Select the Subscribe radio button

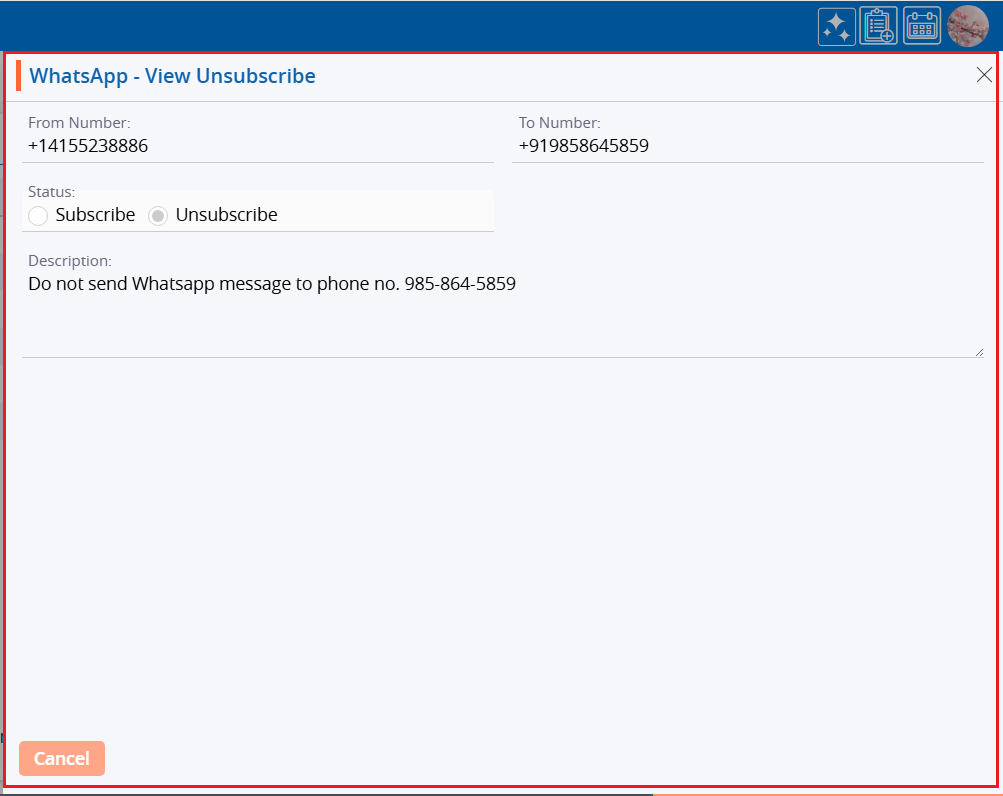click(x=38, y=215)
